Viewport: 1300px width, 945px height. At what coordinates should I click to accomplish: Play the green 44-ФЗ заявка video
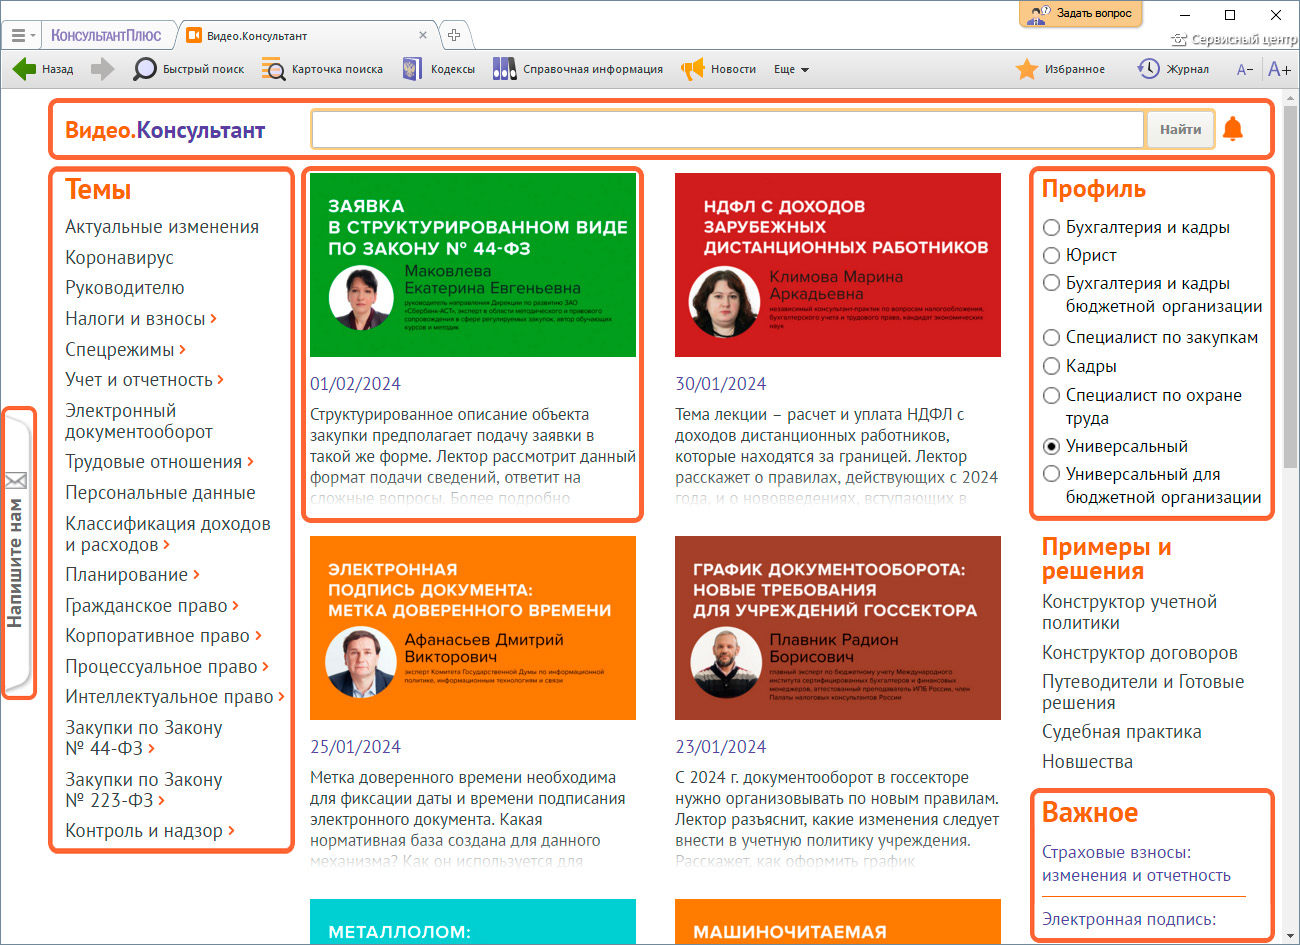[x=473, y=265]
